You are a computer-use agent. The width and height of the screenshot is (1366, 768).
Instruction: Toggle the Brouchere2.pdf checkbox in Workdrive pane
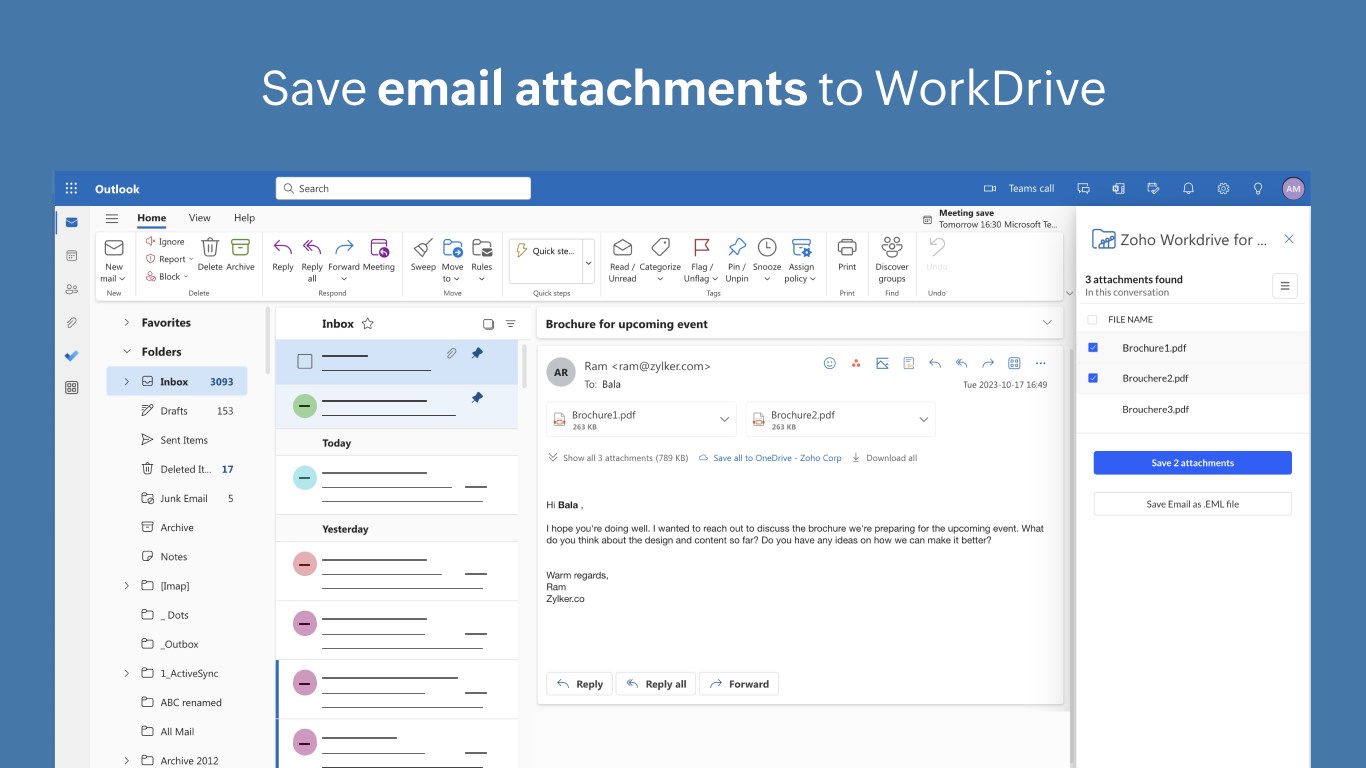click(x=1092, y=378)
